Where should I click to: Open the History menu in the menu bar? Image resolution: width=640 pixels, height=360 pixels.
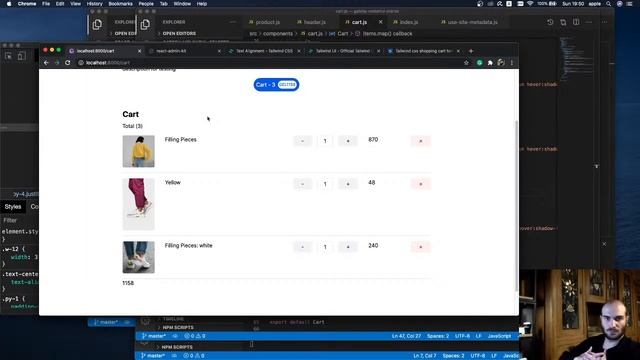[94, 4]
